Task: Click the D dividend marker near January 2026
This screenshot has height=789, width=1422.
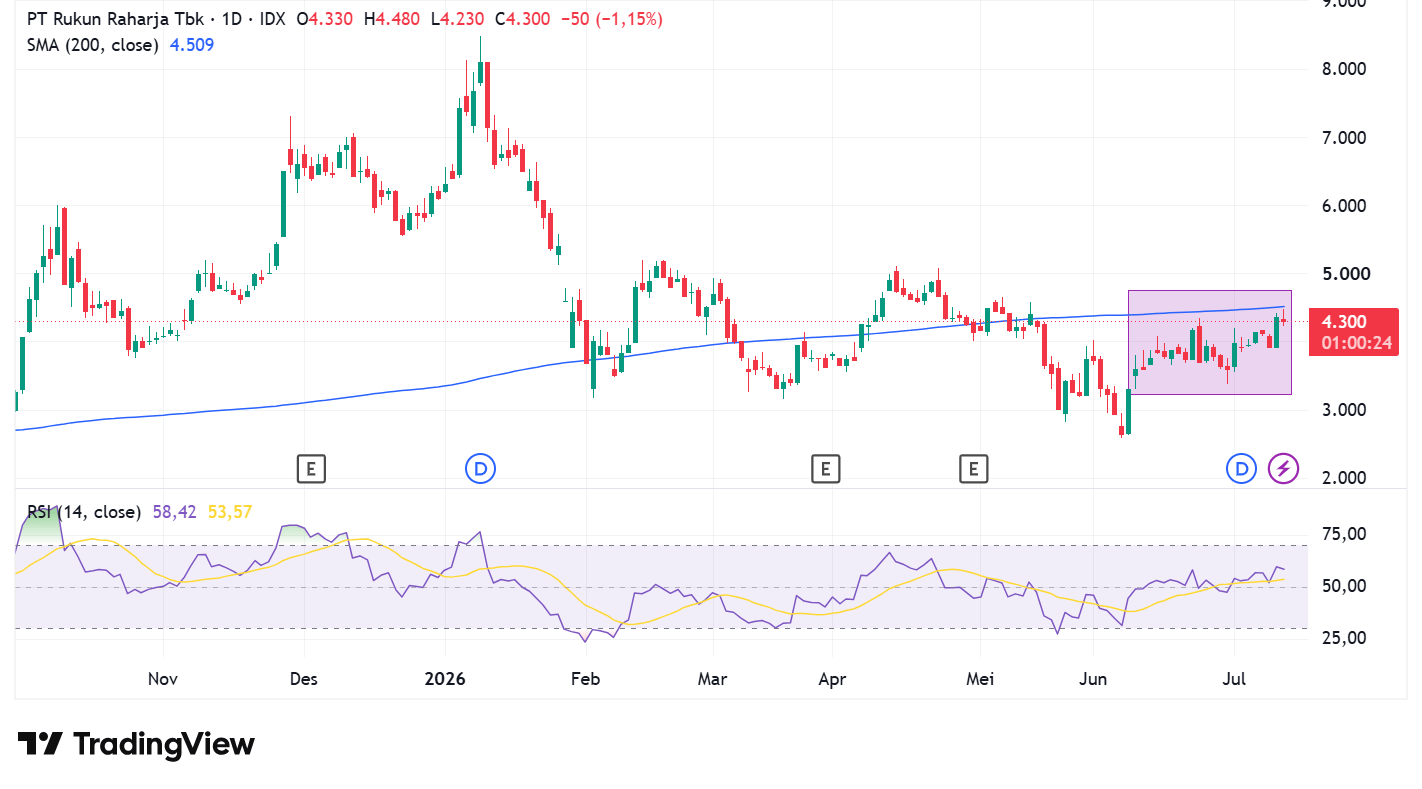Action: [x=481, y=468]
